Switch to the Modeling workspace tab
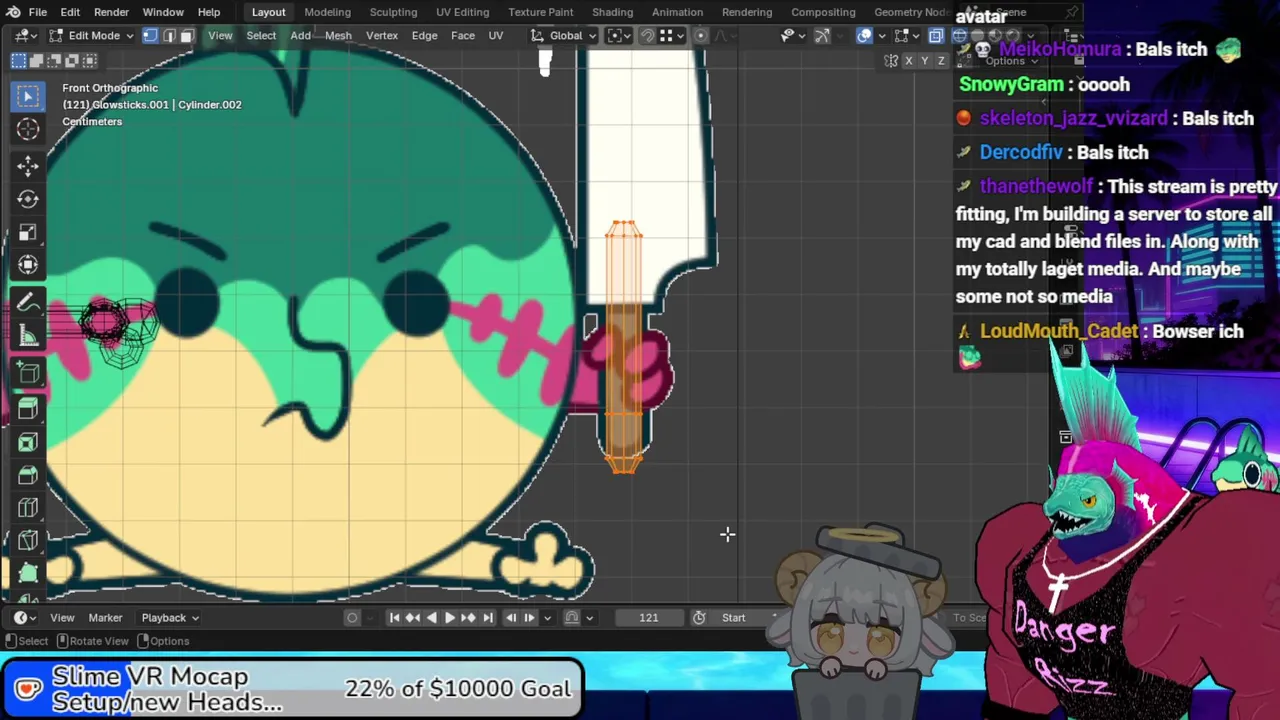This screenshot has height=720, width=1280. 327,12
